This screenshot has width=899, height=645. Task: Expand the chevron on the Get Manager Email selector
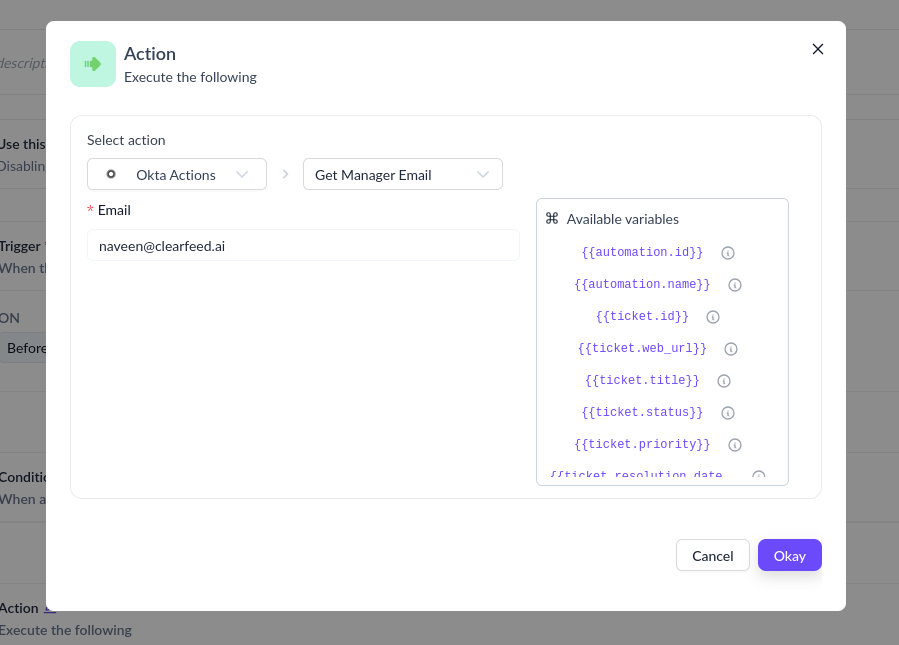pyautogui.click(x=485, y=173)
